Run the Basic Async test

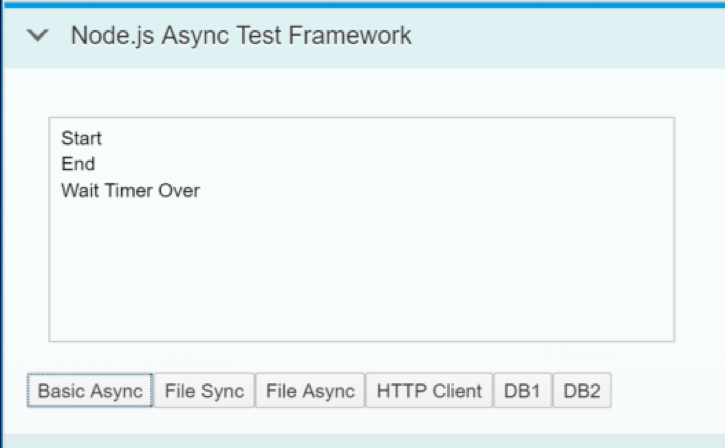(x=90, y=391)
